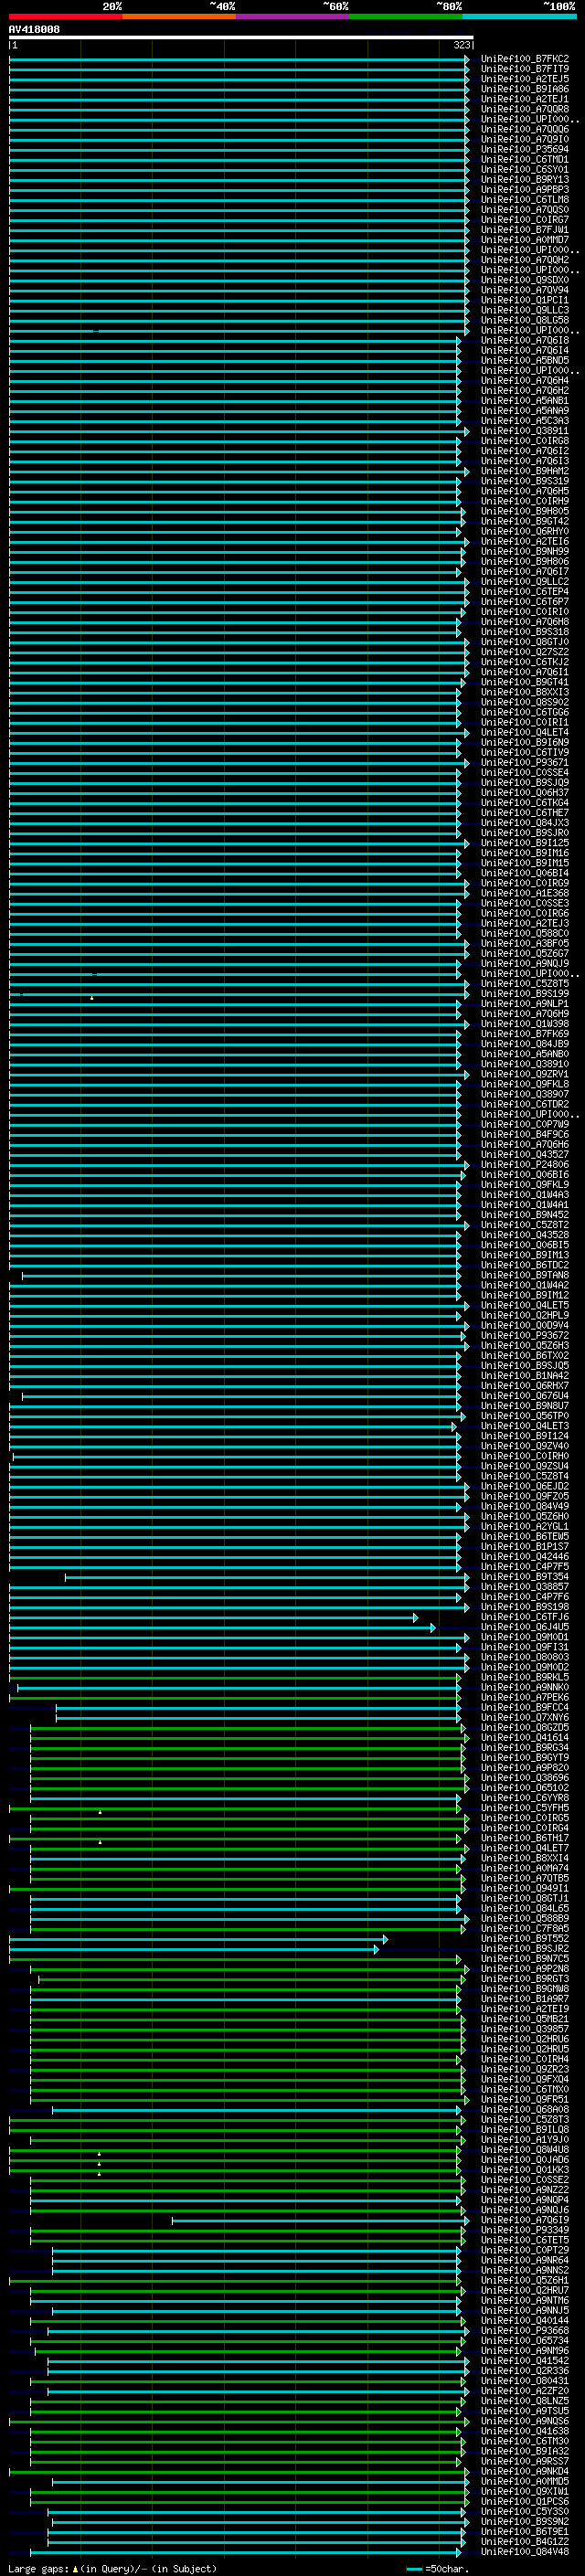Select hit label UniRef100_Q9FR51

525,2099
